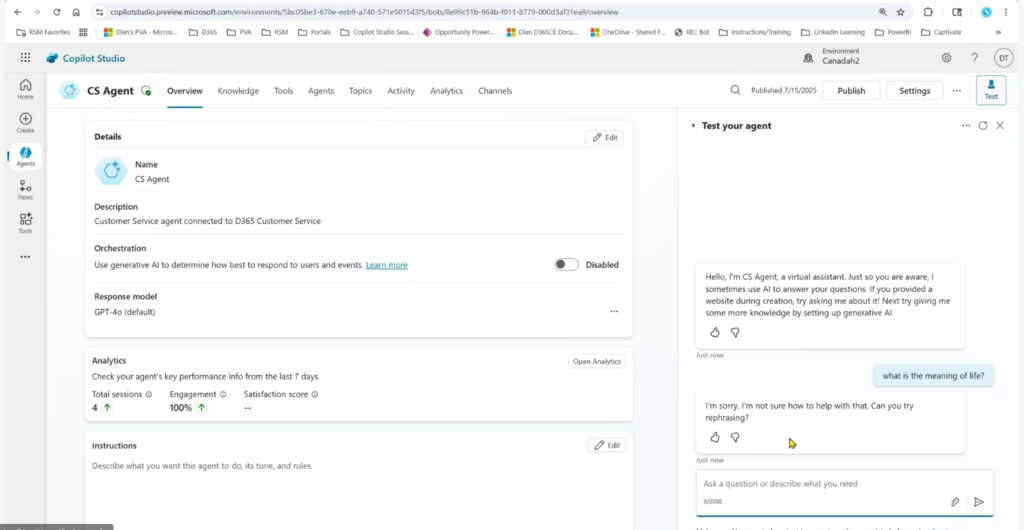Thumbs down the rephrasing reply
This screenshot has height=530, width=1024.
[735, 437]
